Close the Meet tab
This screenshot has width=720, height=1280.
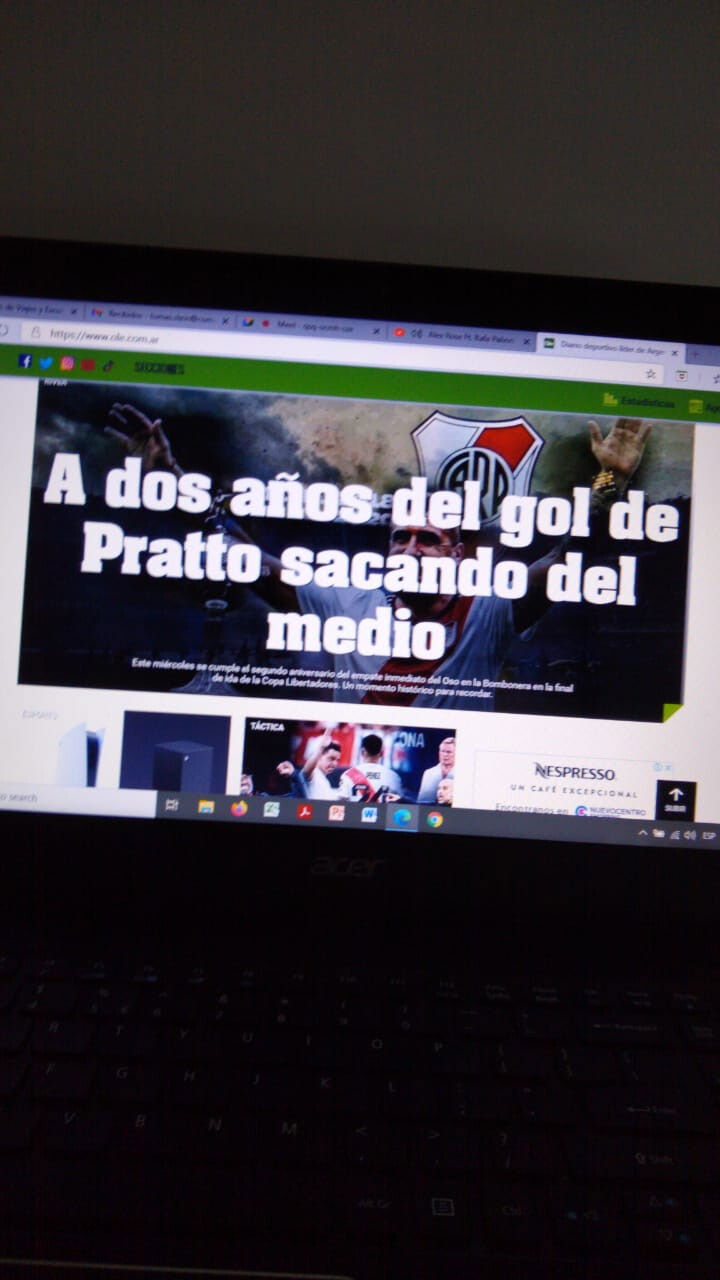376,329
